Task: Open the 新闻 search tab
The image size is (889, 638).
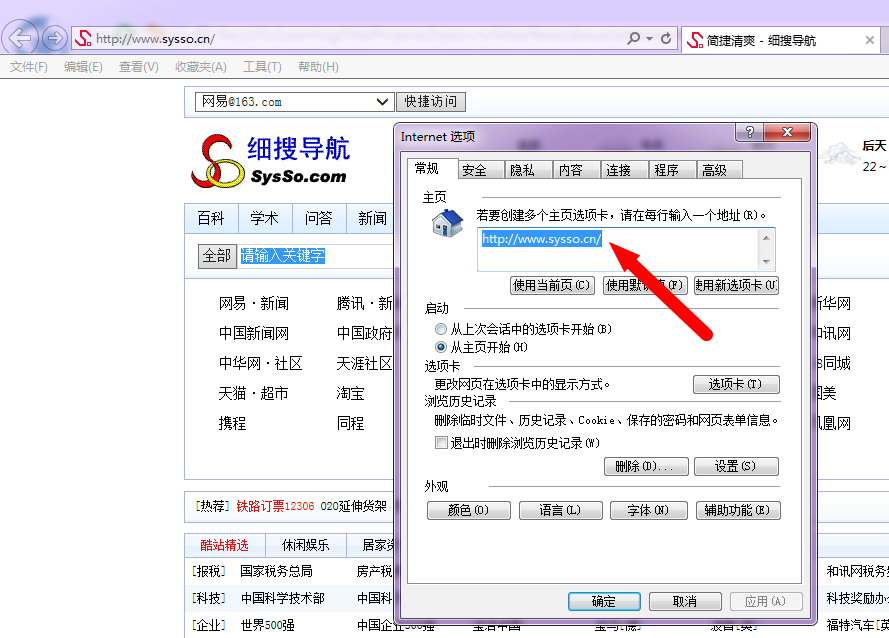Action: click(x=371, y=218)
